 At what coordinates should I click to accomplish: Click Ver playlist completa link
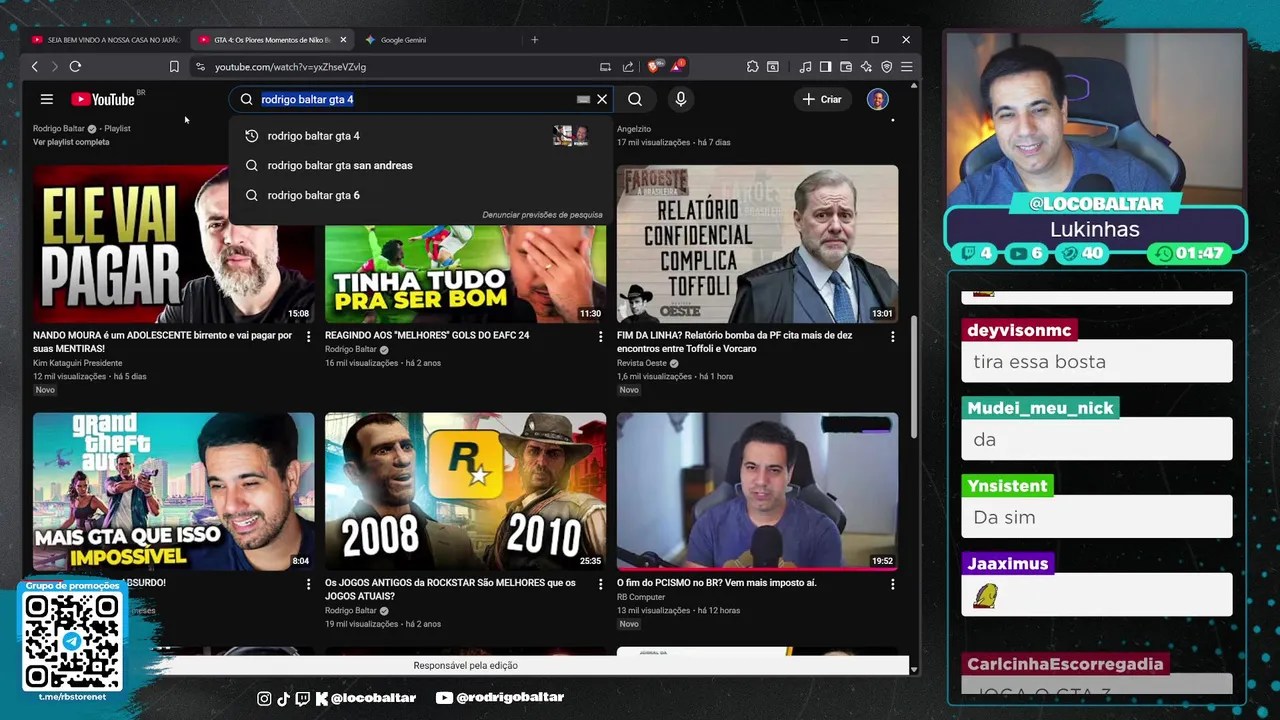71,142
